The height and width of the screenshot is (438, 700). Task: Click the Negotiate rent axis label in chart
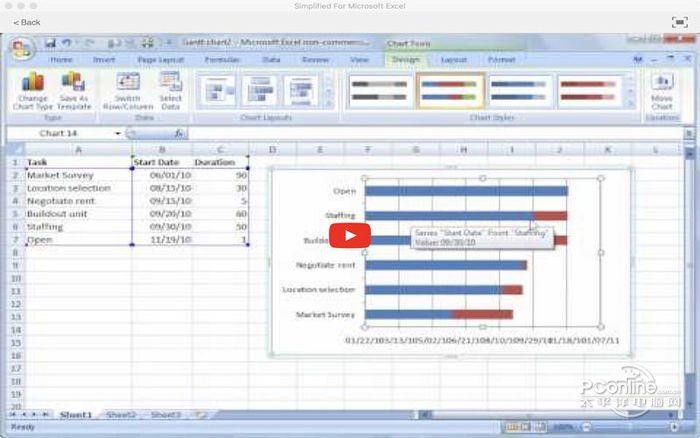[x=325, y=265]
